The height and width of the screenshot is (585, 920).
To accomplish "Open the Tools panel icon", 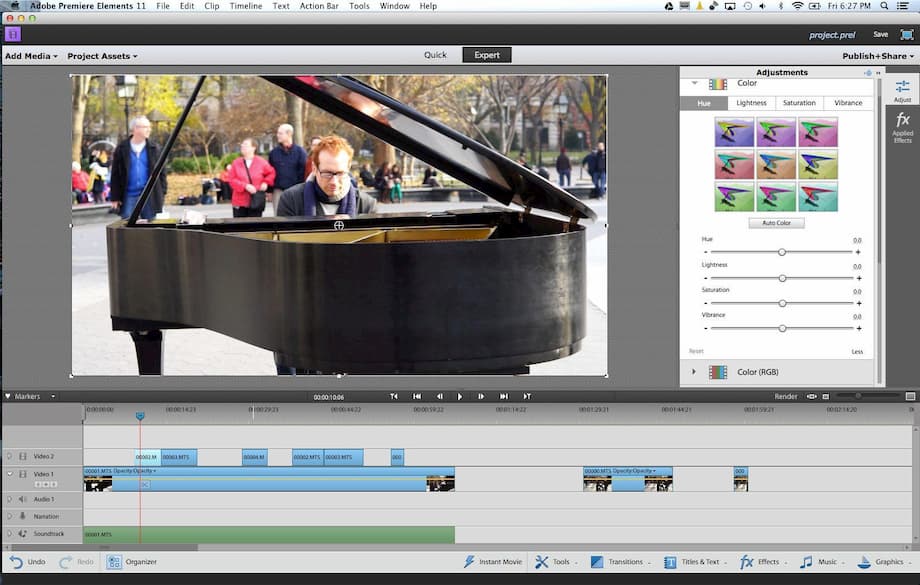I will tap(543, 561).
